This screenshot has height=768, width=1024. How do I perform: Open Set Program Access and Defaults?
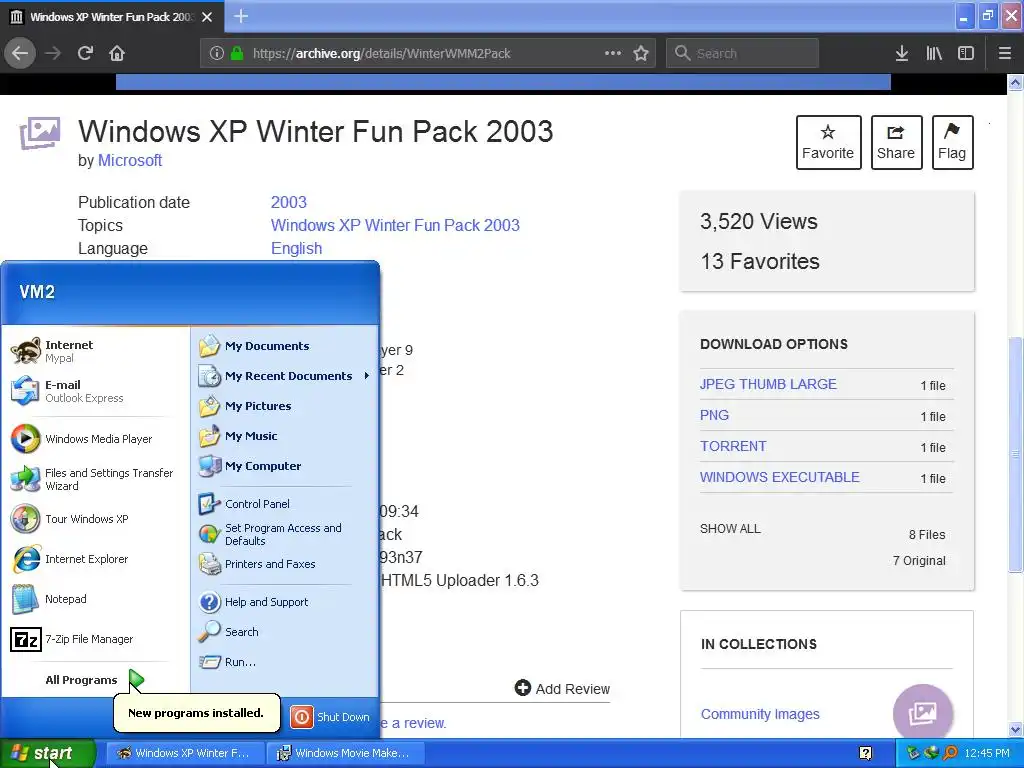click(284, 534)
